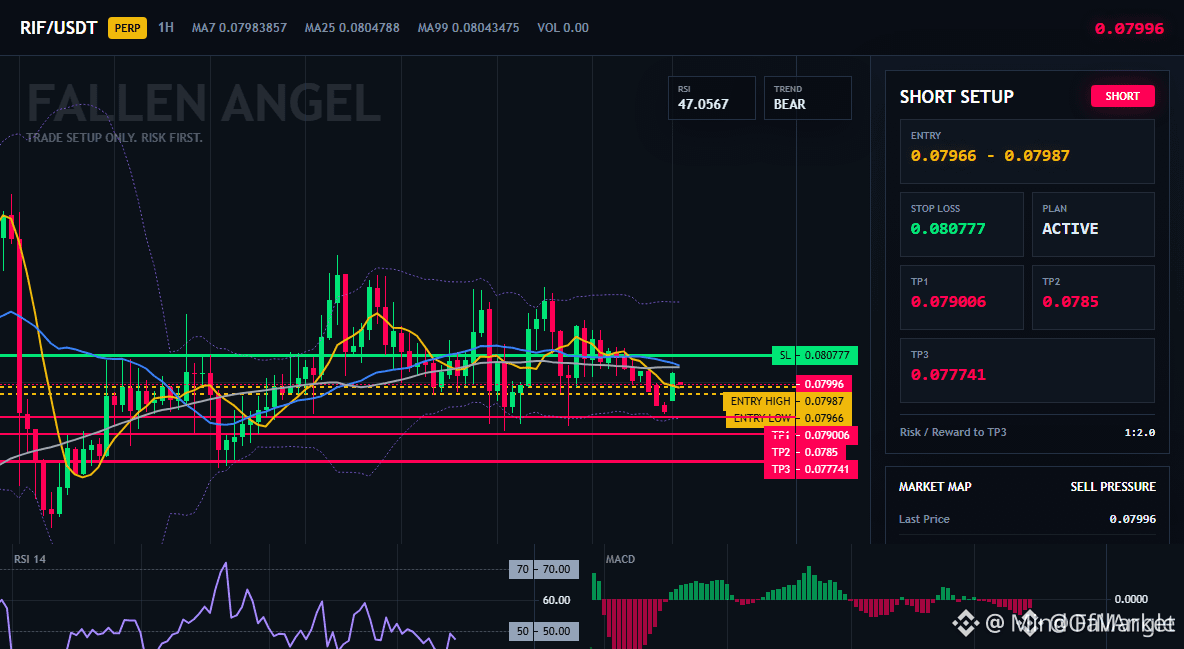Click the red SHORT badge button
The height and width of the screenshot is (649, 1184).
(x=1122, y=96)
